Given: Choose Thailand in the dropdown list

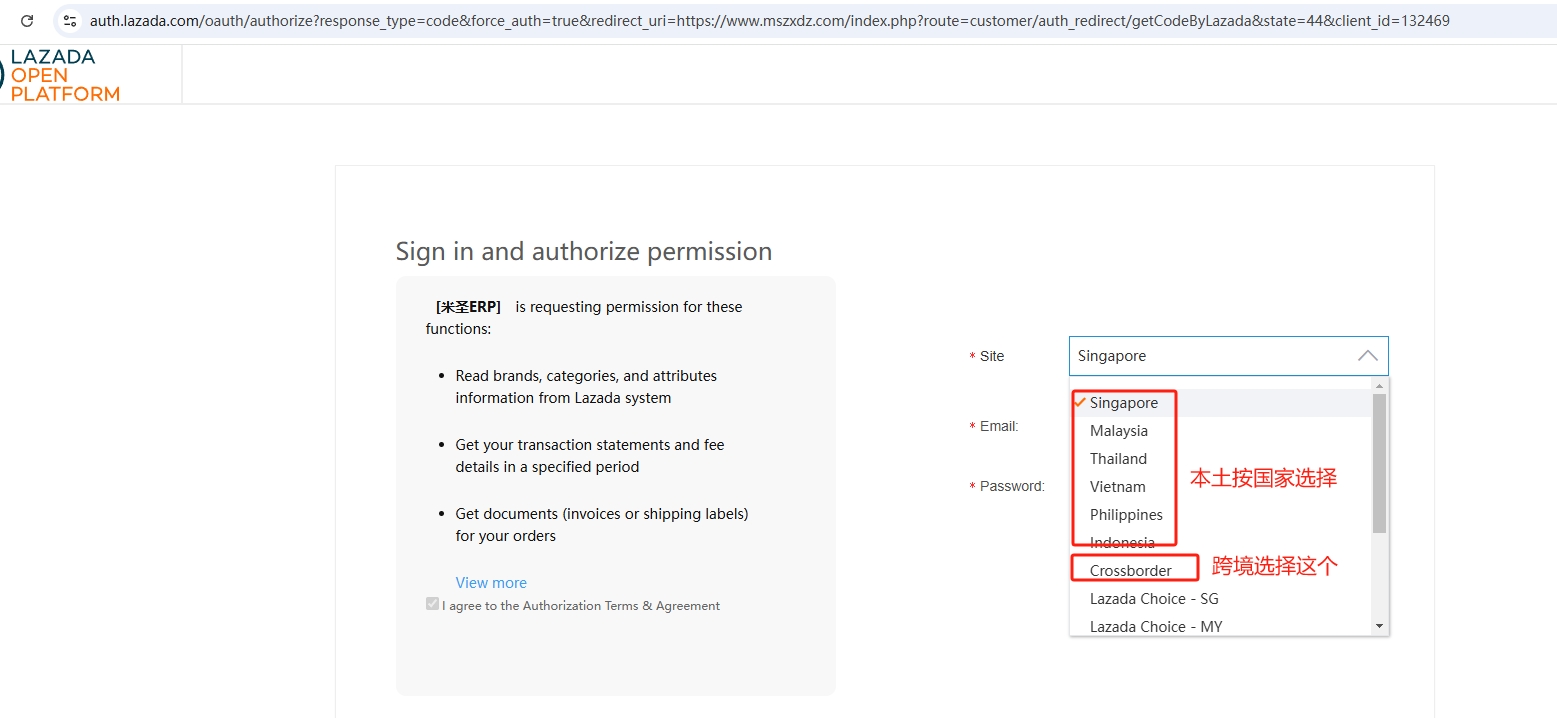Looking at the screenshot, I should click(x=1118, y=459).
